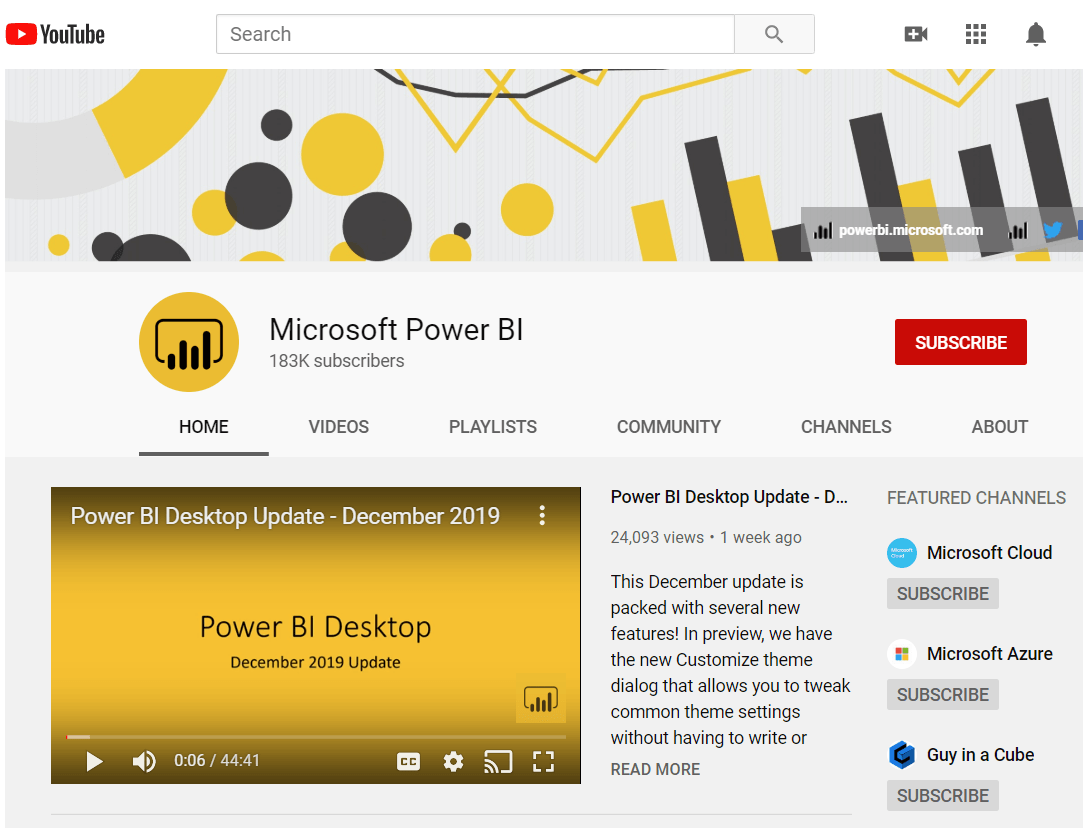Viewport: 1083px width, 828px height.
Task: Enable closed captions on the video
Action: click(x=408, y=761)
